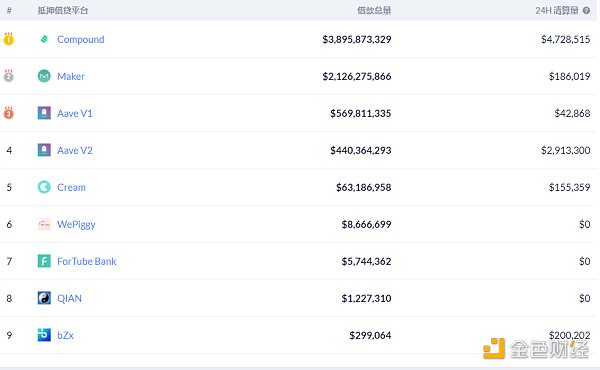Click the help icon beside 24H column header
This screenshot has width=600, height=370.
pos(586,11)
